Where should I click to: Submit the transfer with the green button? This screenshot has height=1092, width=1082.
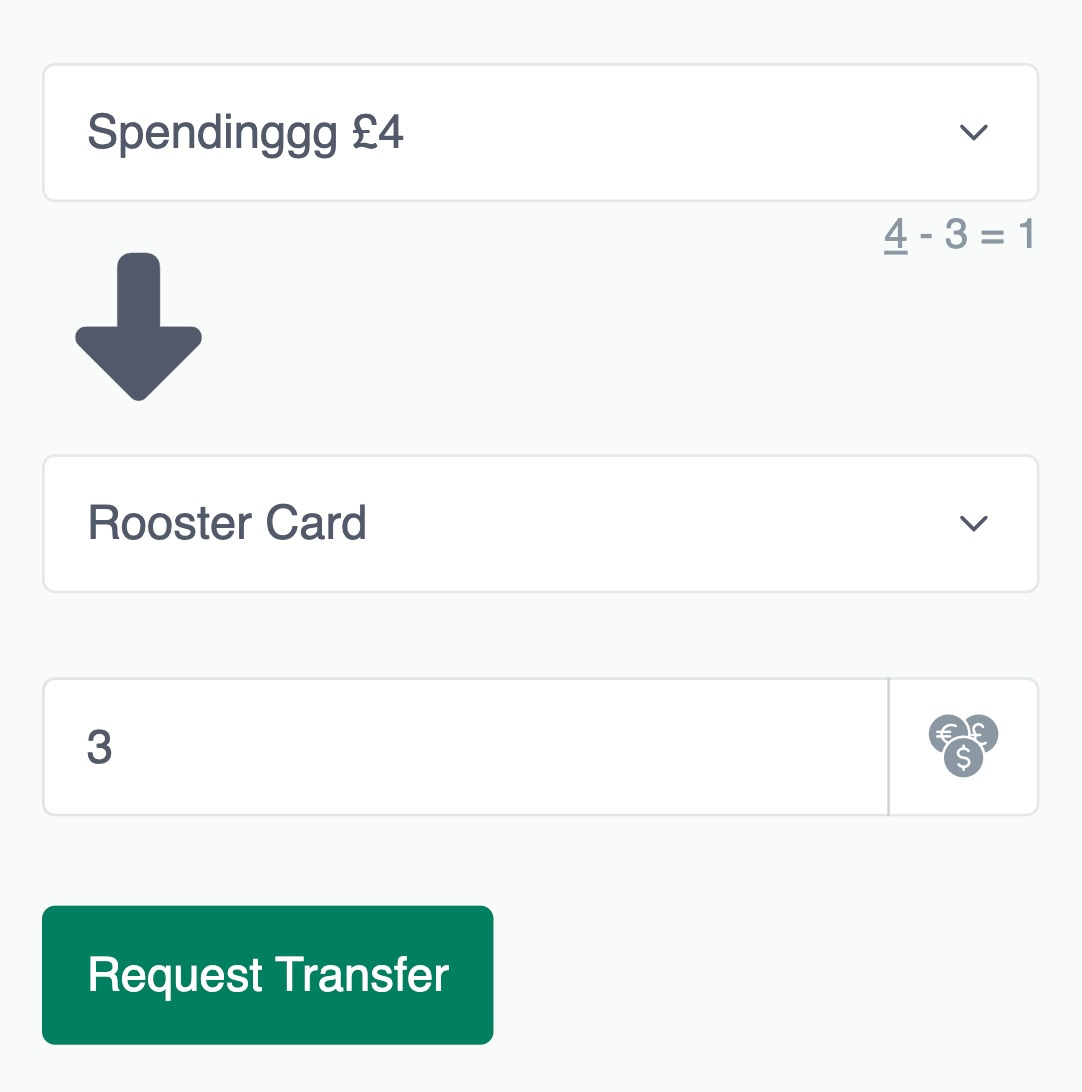pos(267,975)
